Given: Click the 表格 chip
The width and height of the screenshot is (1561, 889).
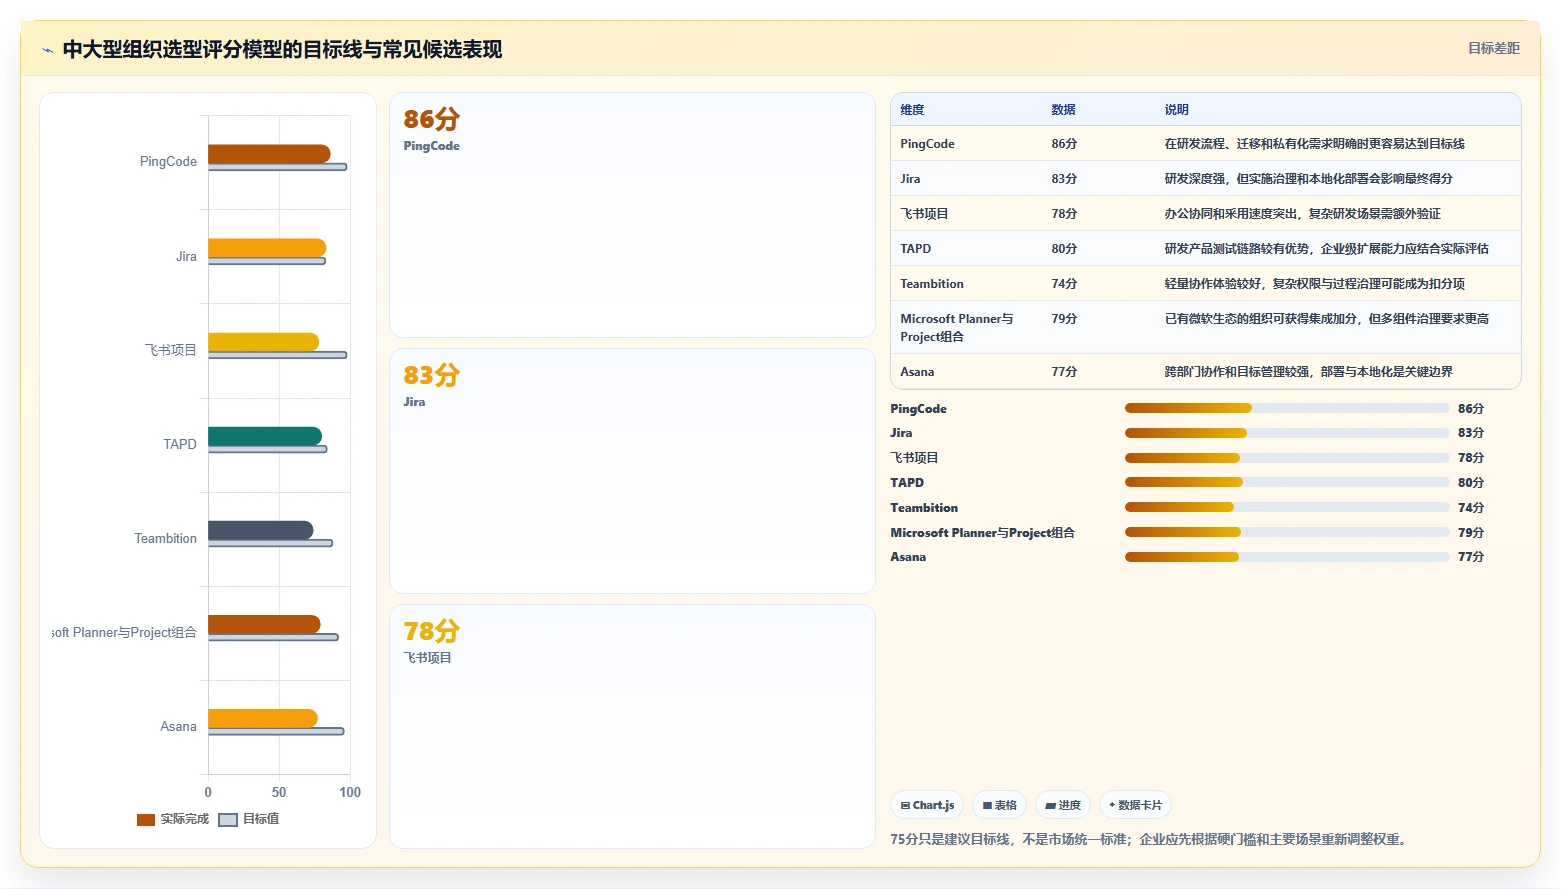Looking at the screenshot, I should coord(999,805).
